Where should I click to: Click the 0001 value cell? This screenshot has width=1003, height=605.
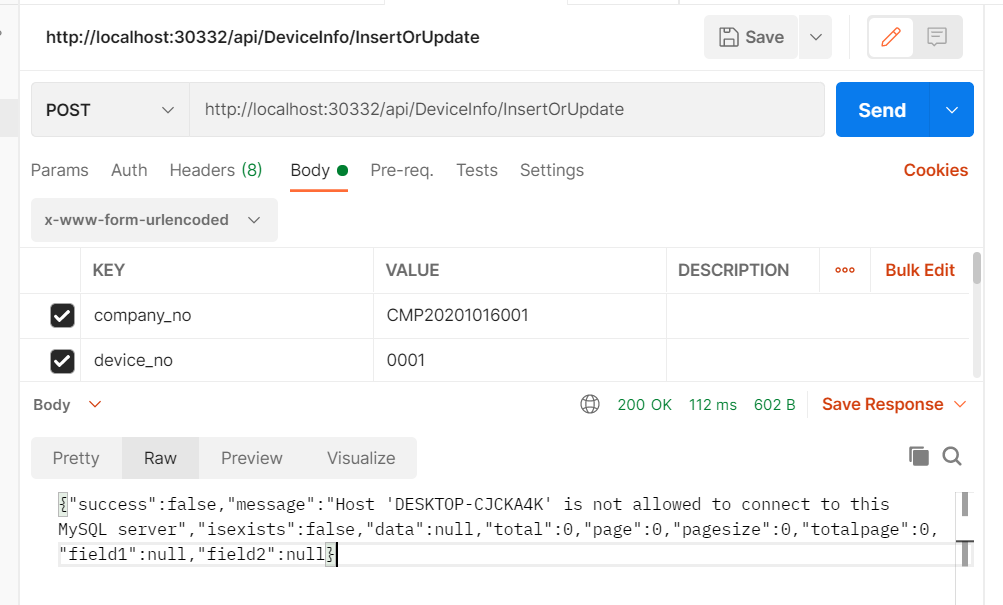pos(520,361)
